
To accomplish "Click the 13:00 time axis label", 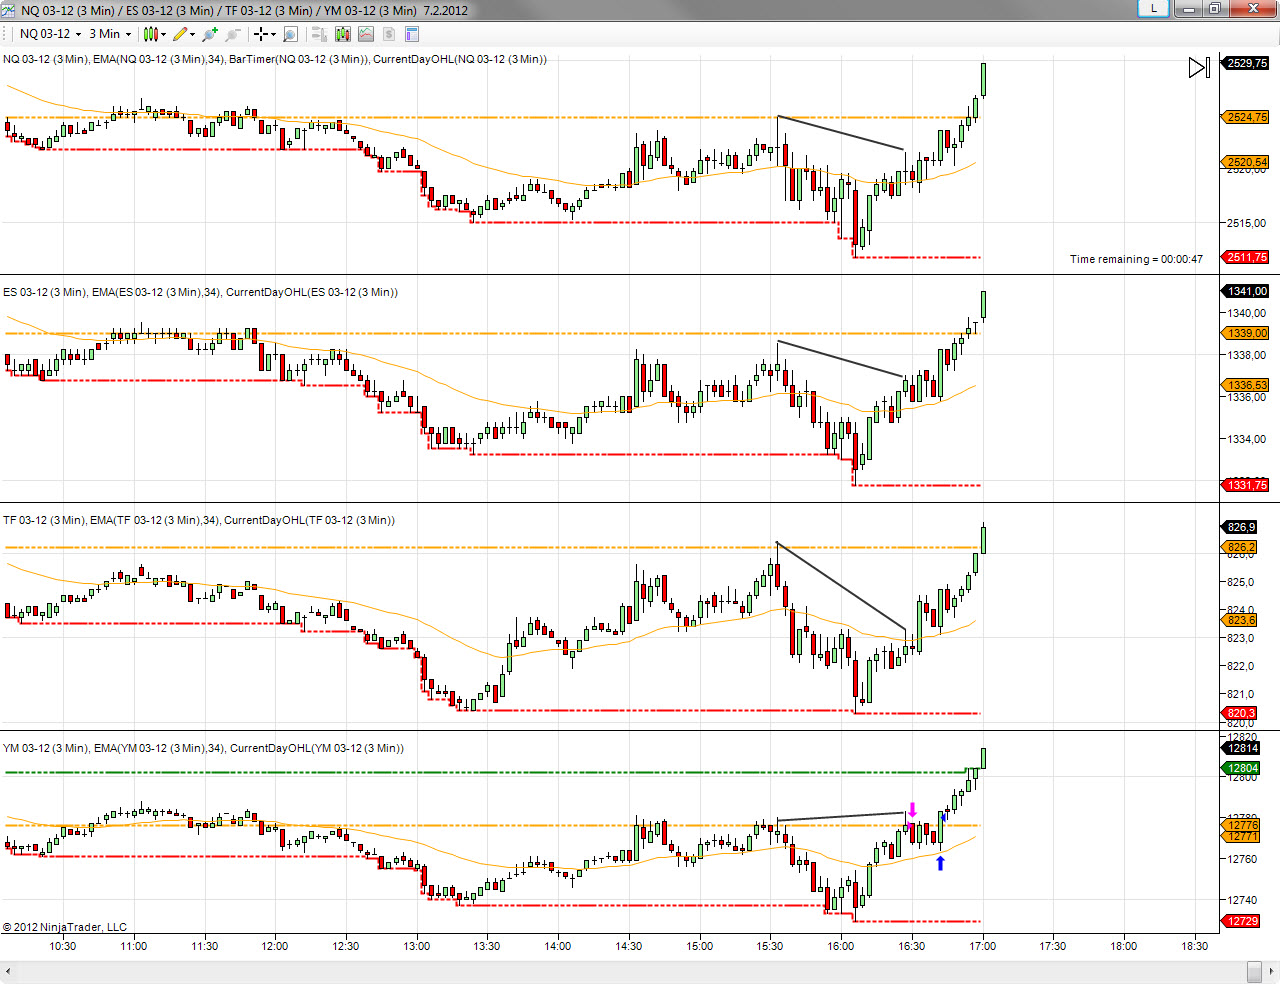I will [x=417, y=946].
